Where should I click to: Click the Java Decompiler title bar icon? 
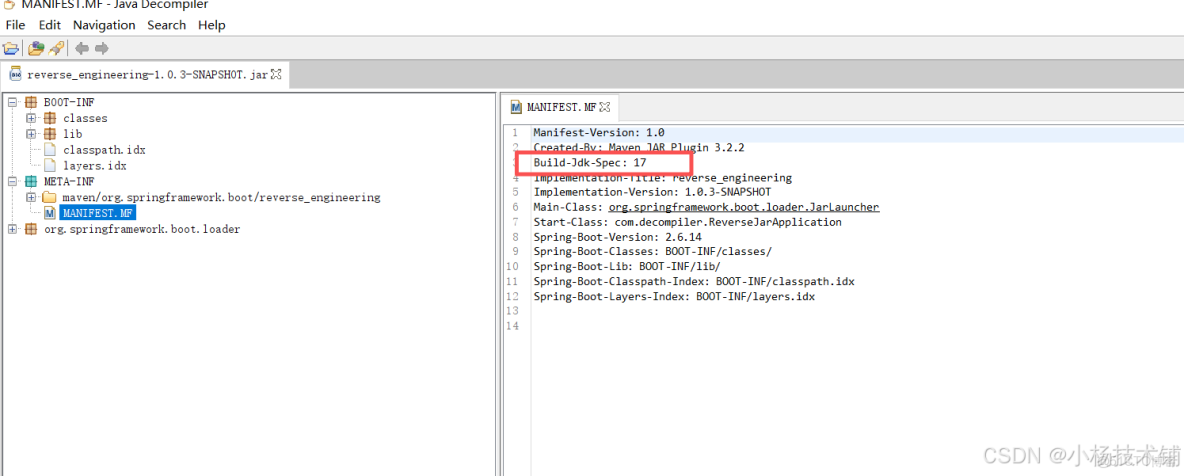(x=9, y=4)
